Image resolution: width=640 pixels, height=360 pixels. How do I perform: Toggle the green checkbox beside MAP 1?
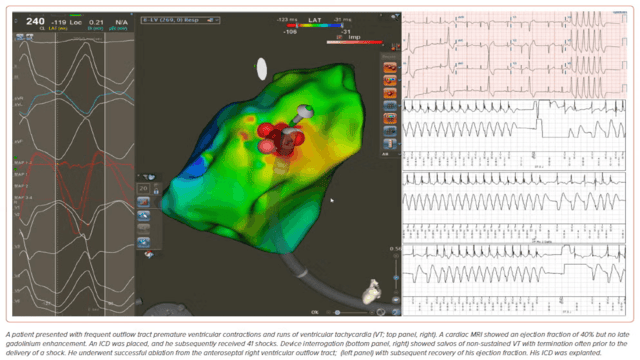(x=16, y=169)
